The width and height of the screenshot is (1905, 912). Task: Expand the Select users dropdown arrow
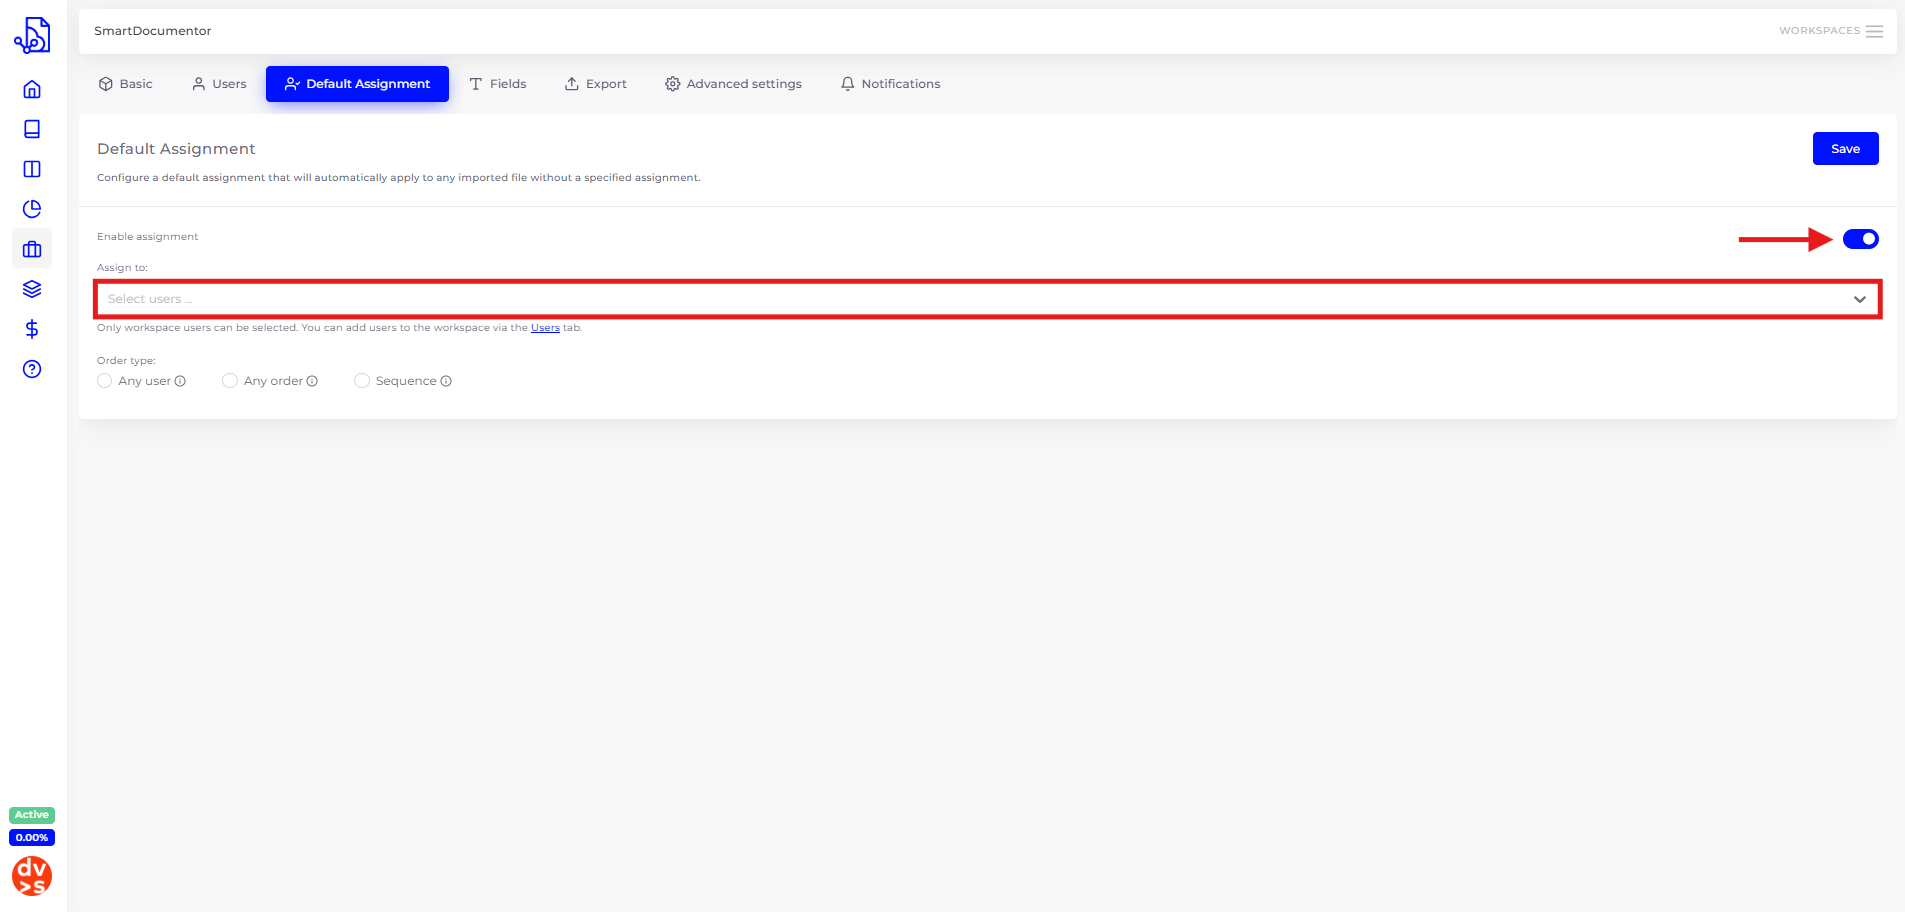(x=1859, y=299)
